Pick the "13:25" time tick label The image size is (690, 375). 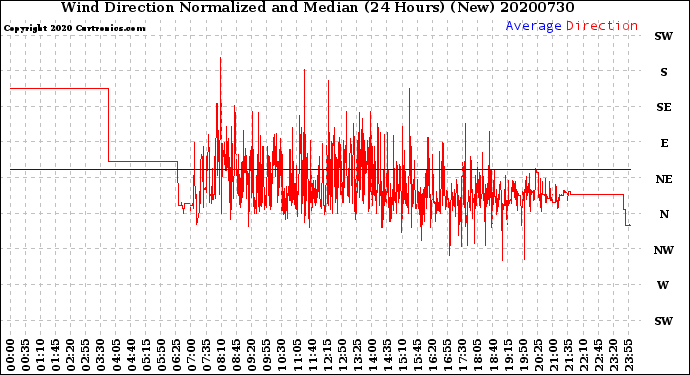(x=357, y=355)
